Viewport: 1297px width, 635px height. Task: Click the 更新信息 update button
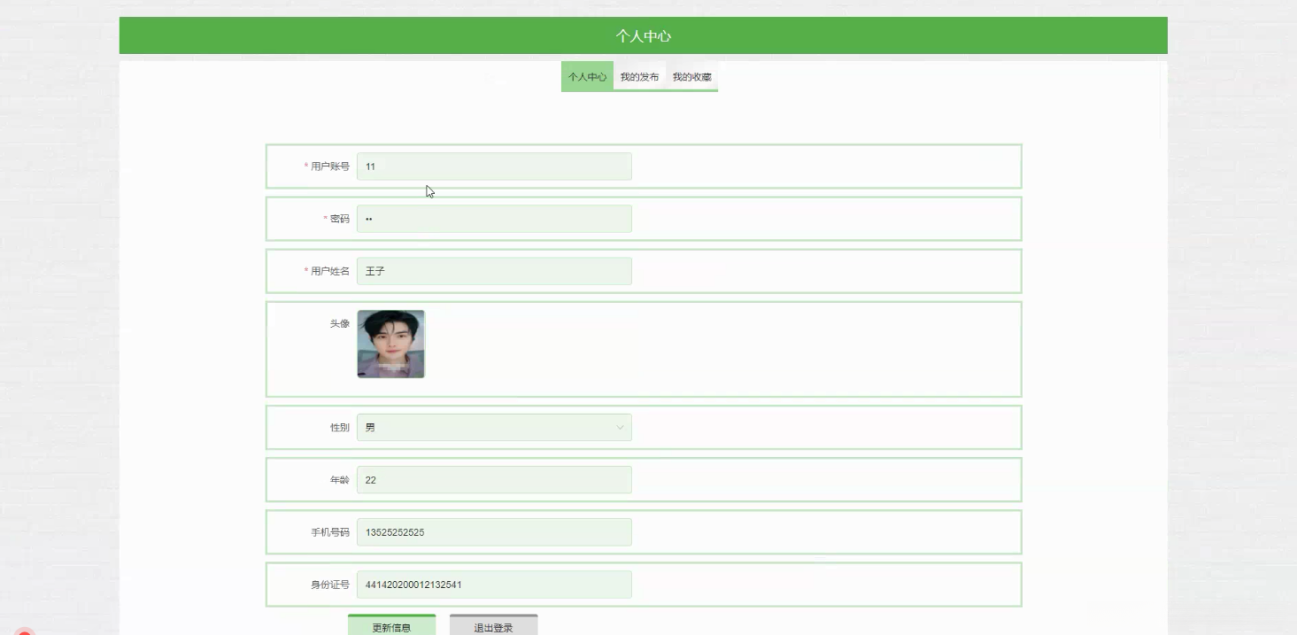pyautogui.click(x=392, y=625)
